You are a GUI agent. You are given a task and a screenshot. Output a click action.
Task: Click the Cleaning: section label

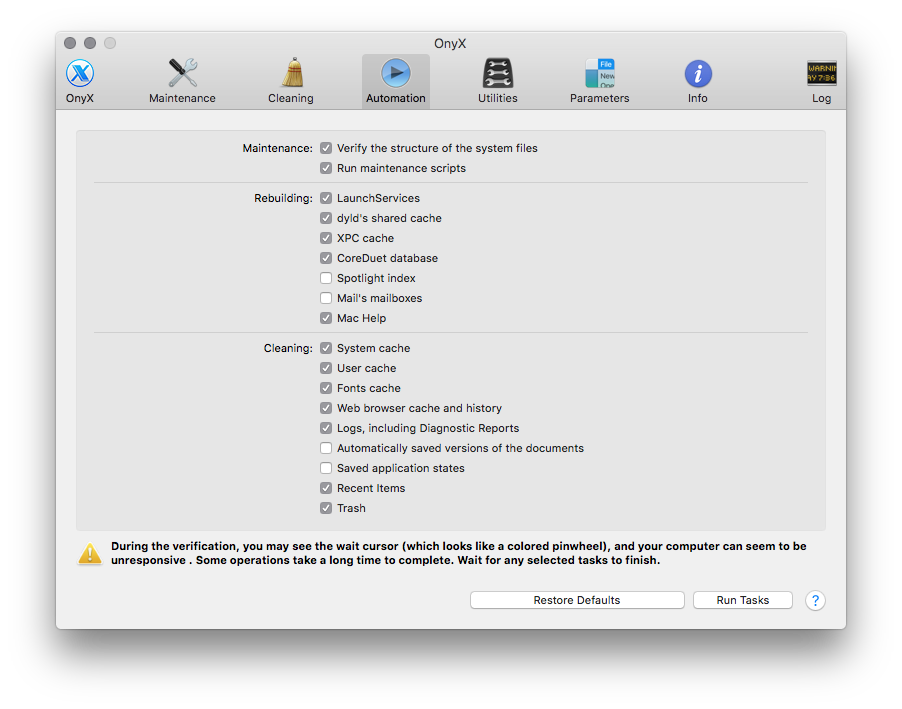288,348
